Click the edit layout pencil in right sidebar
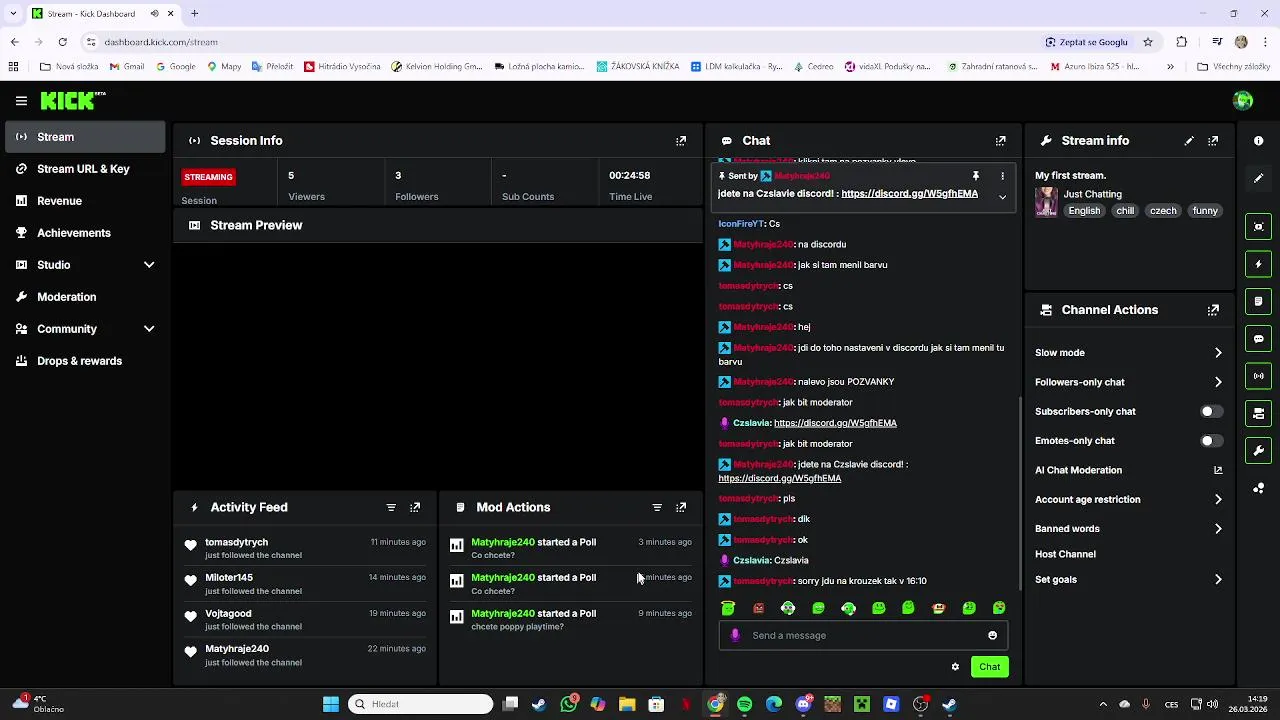Viewport: 1280px width, 720px height. point(1258,178)
